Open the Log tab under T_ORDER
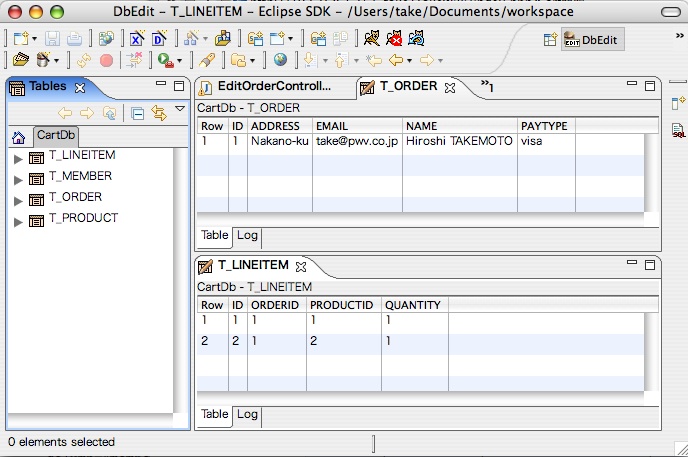 (x=247, y=235)
